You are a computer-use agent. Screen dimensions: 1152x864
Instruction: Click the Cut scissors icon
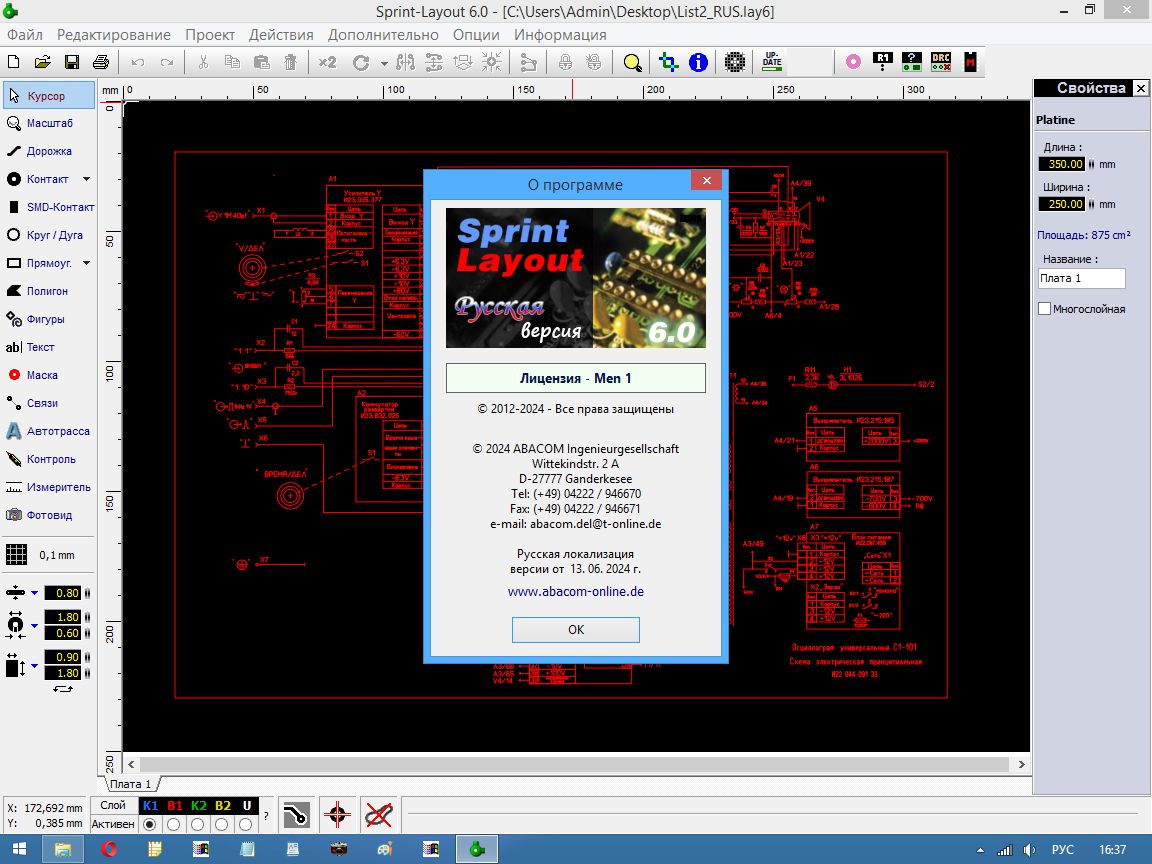pyautogui.click(x=204, y=62)
